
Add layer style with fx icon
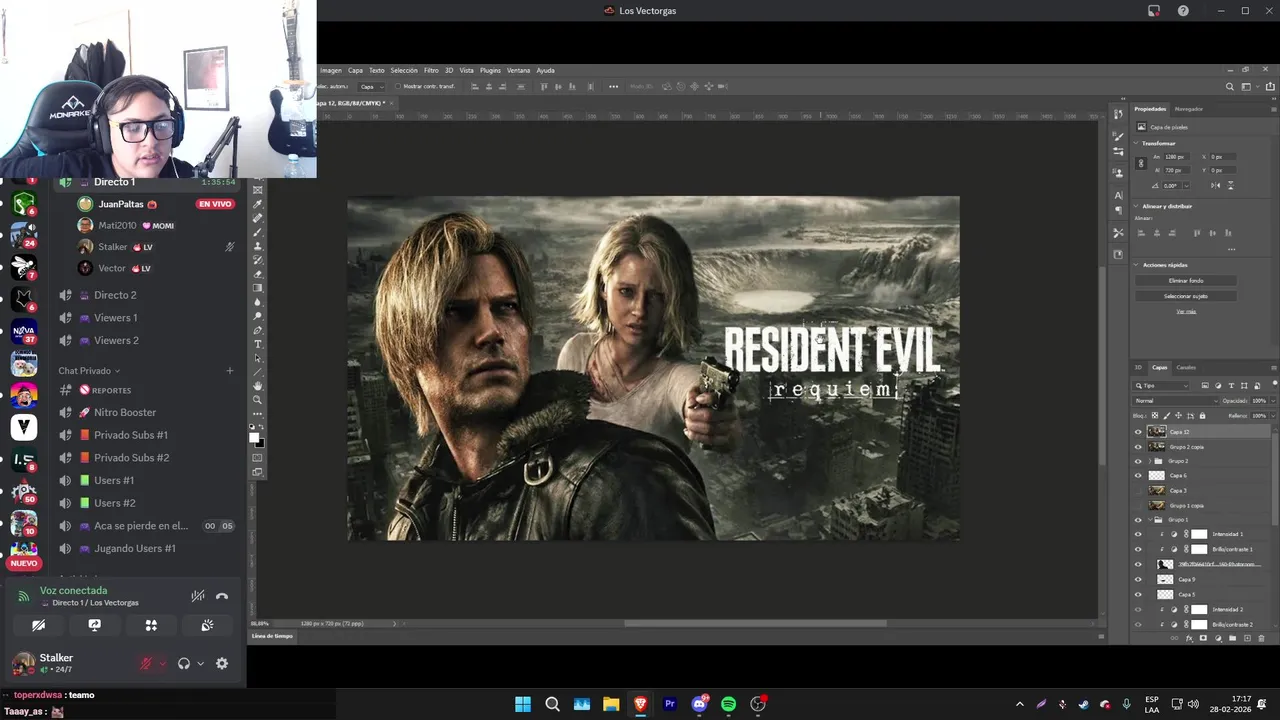coord(1190,638)
